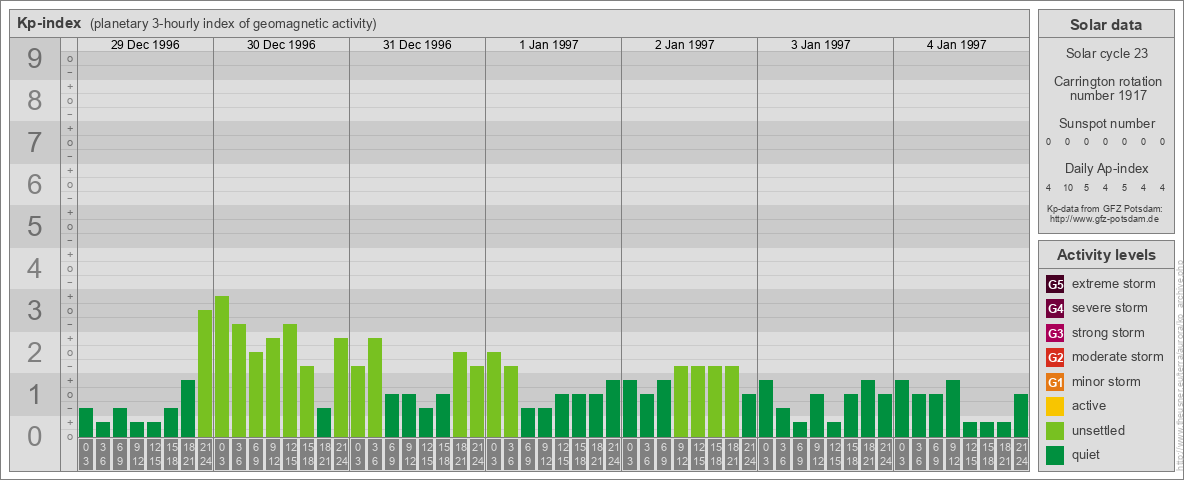The height and width of the screenshot is (480, 1184).
Task: Click the Kp scale number 5
Action: (35, 226)
